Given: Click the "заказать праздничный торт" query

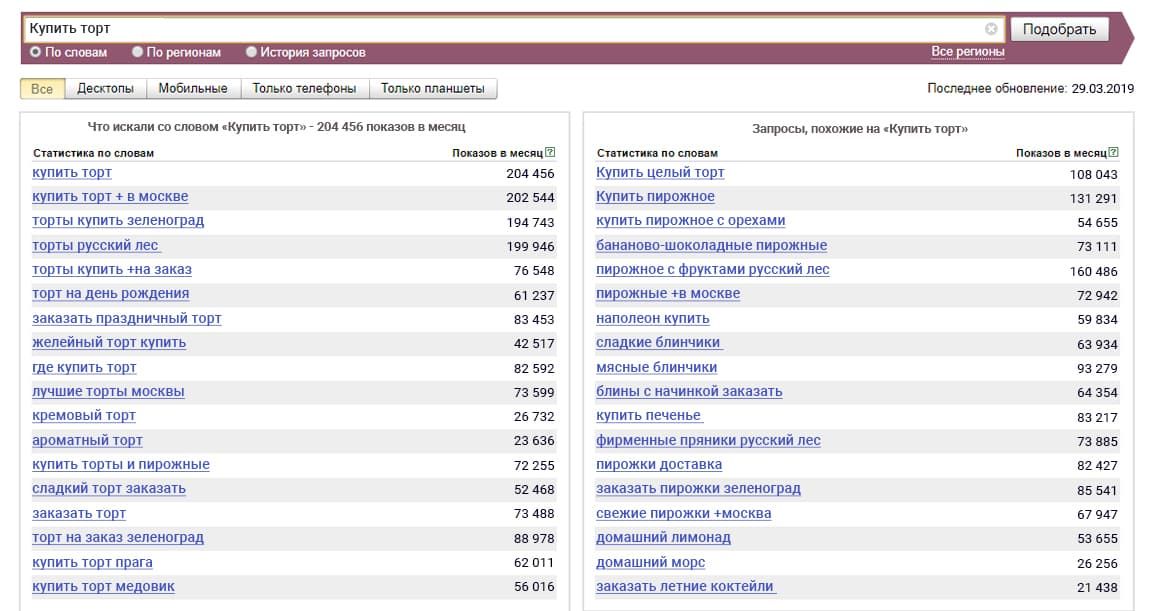Looking at the screenshot, I should [127, 318].
